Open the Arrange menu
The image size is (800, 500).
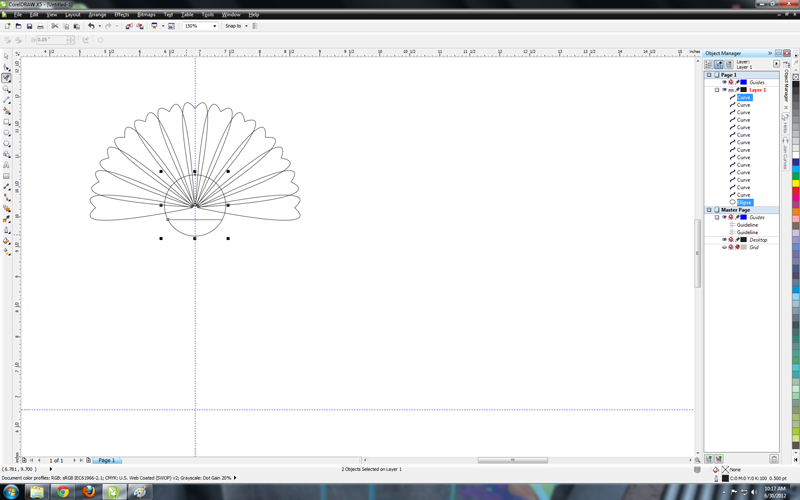click(97, 15)
